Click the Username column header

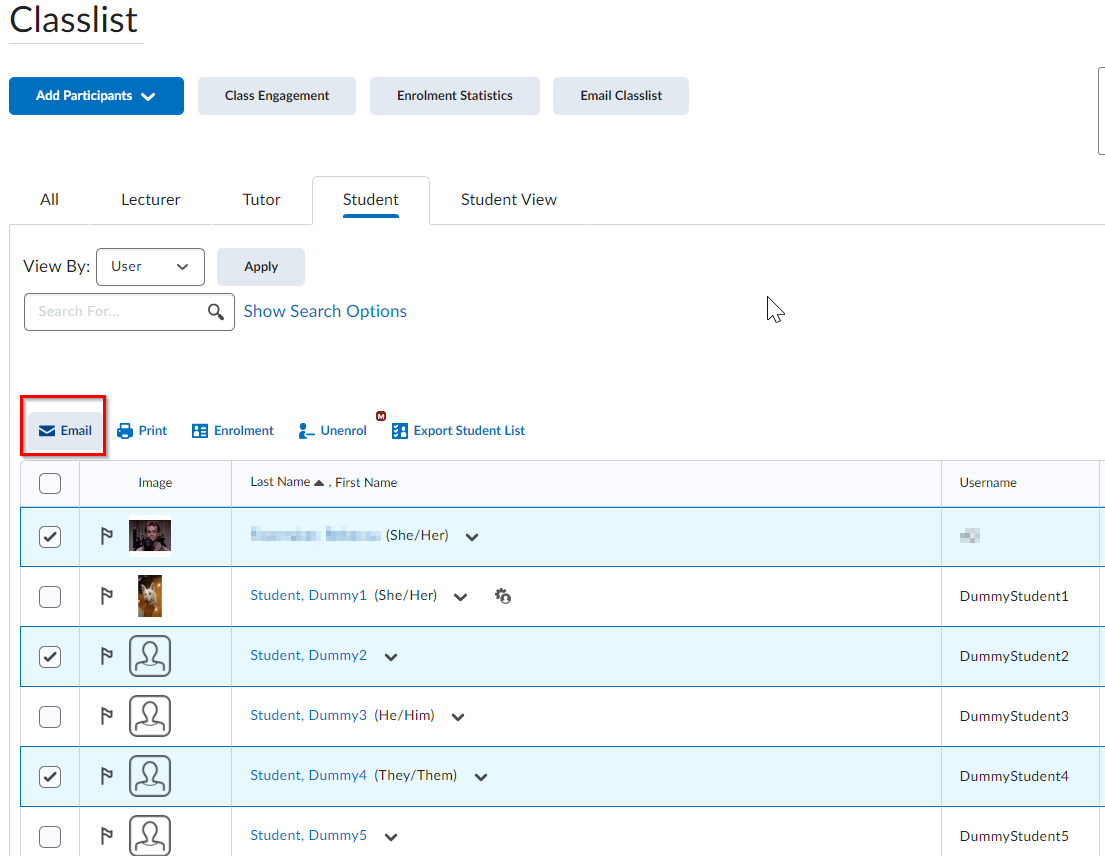988,483
